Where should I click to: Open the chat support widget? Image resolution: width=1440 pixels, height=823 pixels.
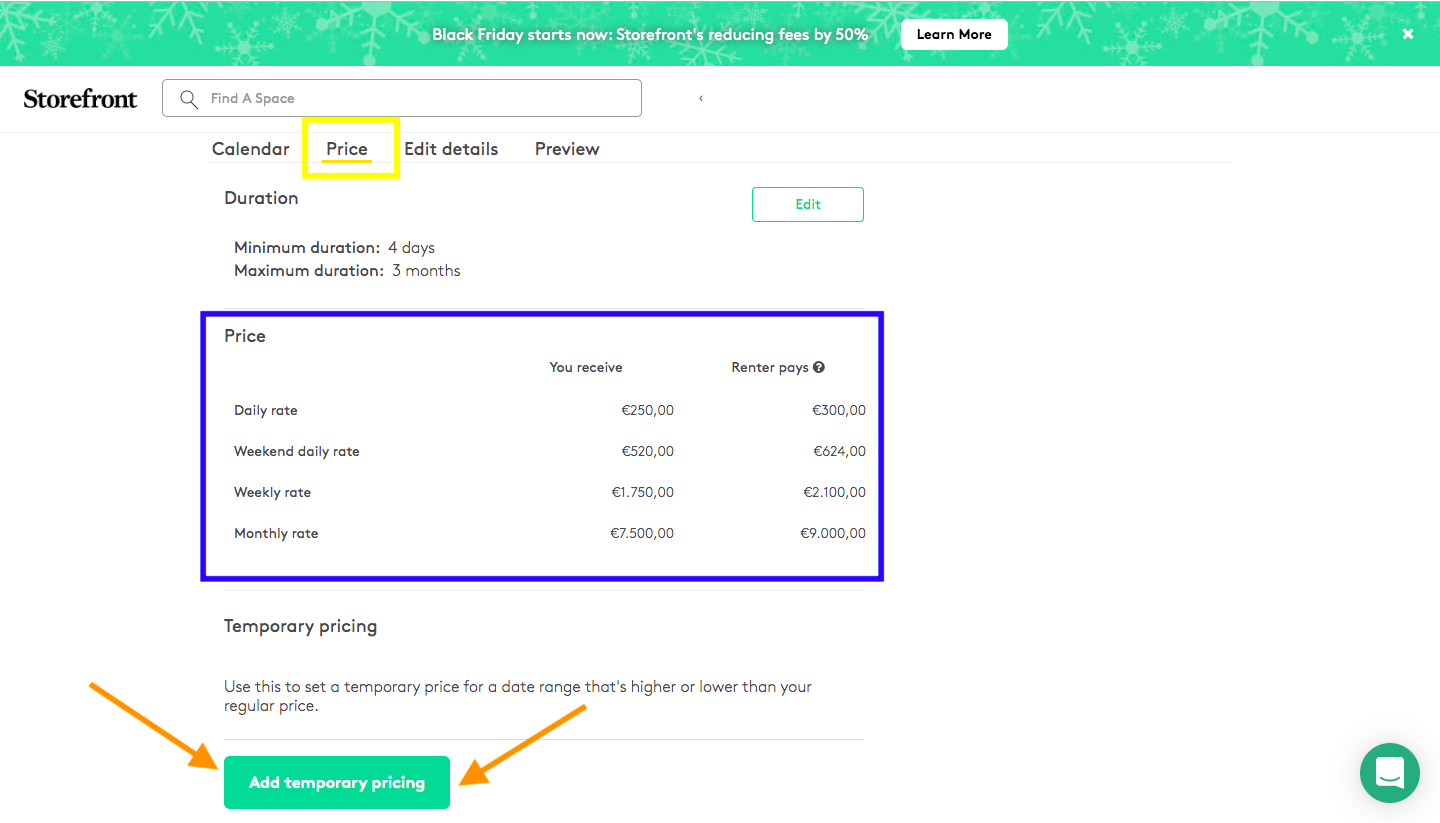[x=1389, y=773]
